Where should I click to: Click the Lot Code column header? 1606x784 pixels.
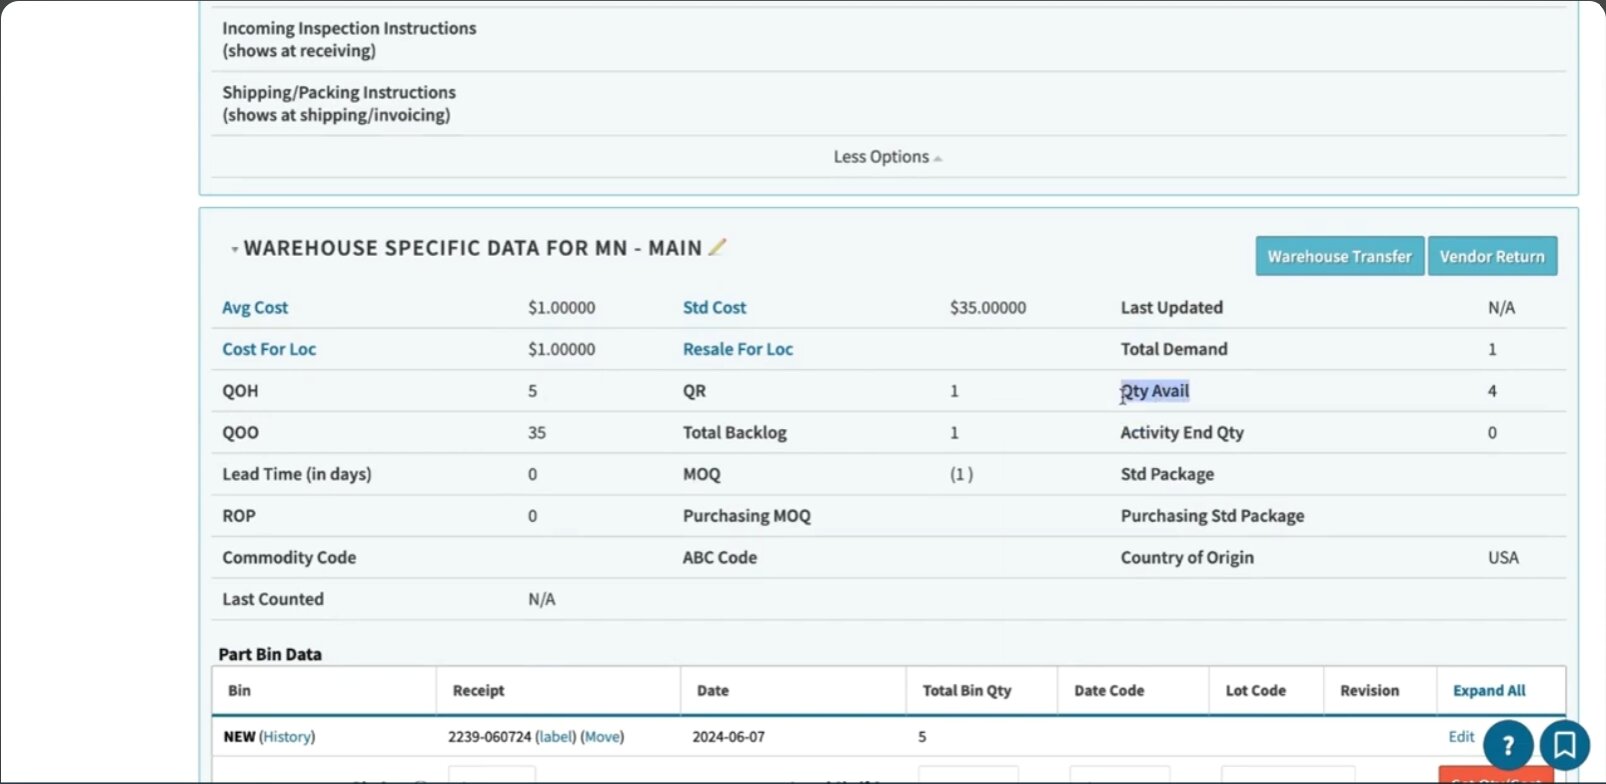tap(1255, 690)
